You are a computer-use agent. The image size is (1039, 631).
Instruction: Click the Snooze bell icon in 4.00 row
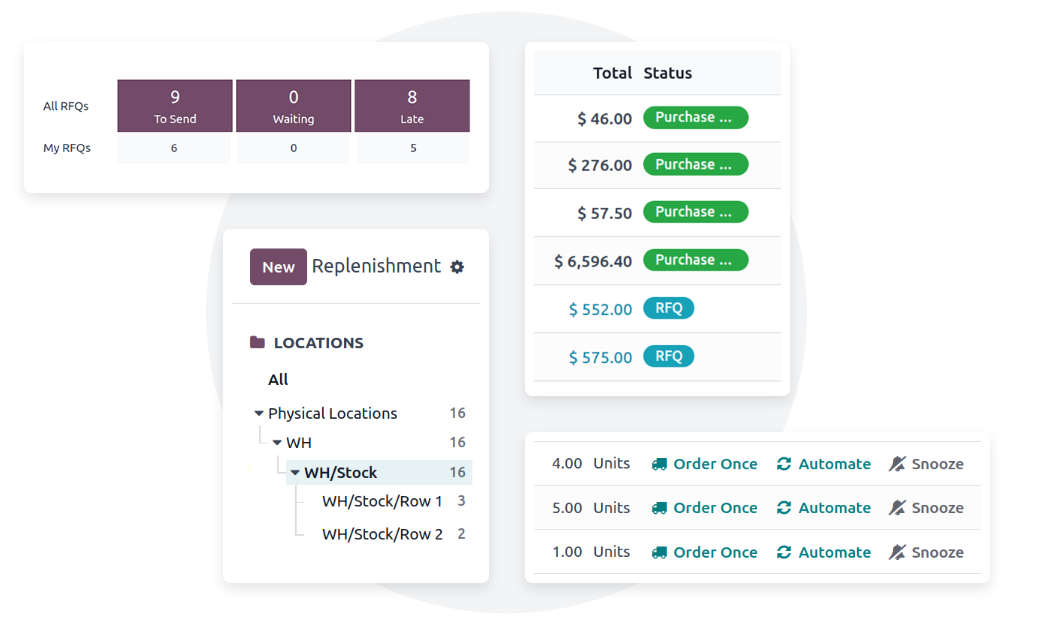tap(897, 464)
